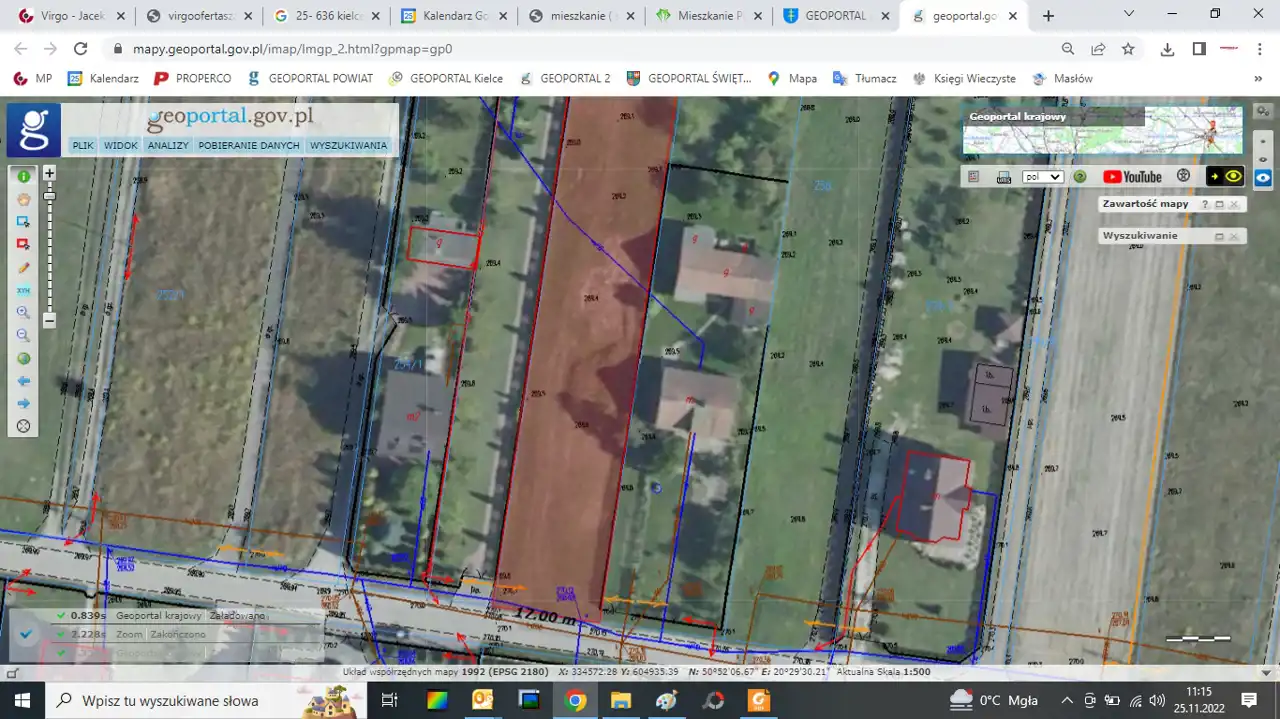
Task: Toggle the small eye size option
Action: tap(1263, 141)
